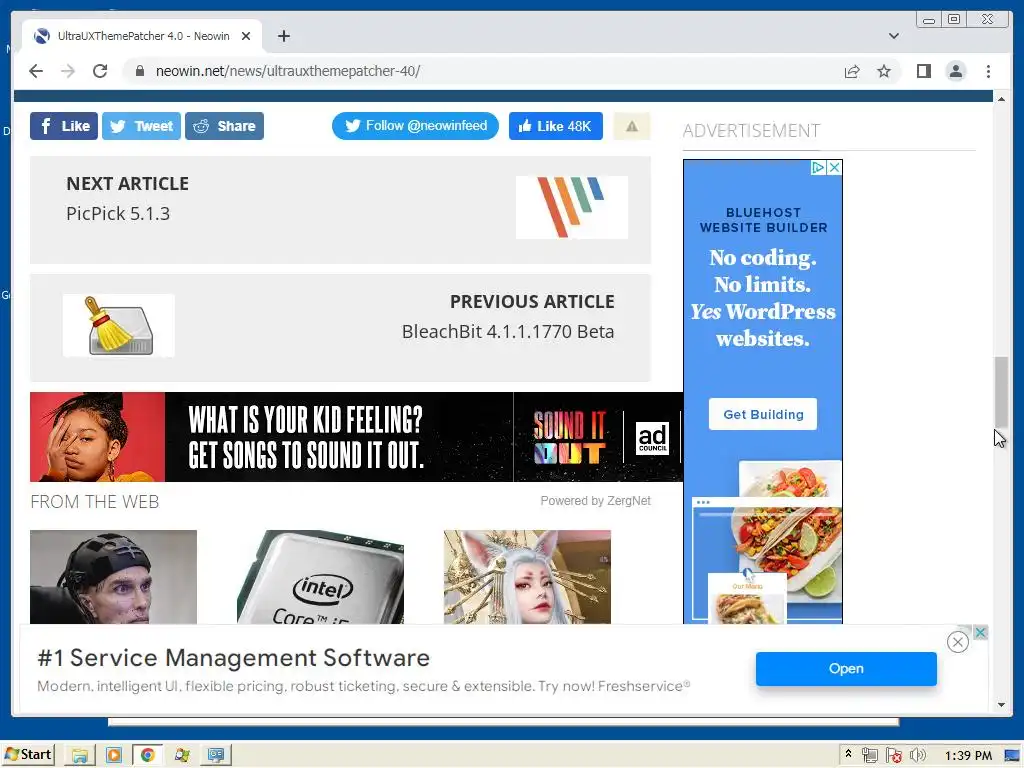Select the UltraUXThemePatcher 4.0 - Neowin tab
This screenshot has width=1024, height=768.
[x=142, y=36]
